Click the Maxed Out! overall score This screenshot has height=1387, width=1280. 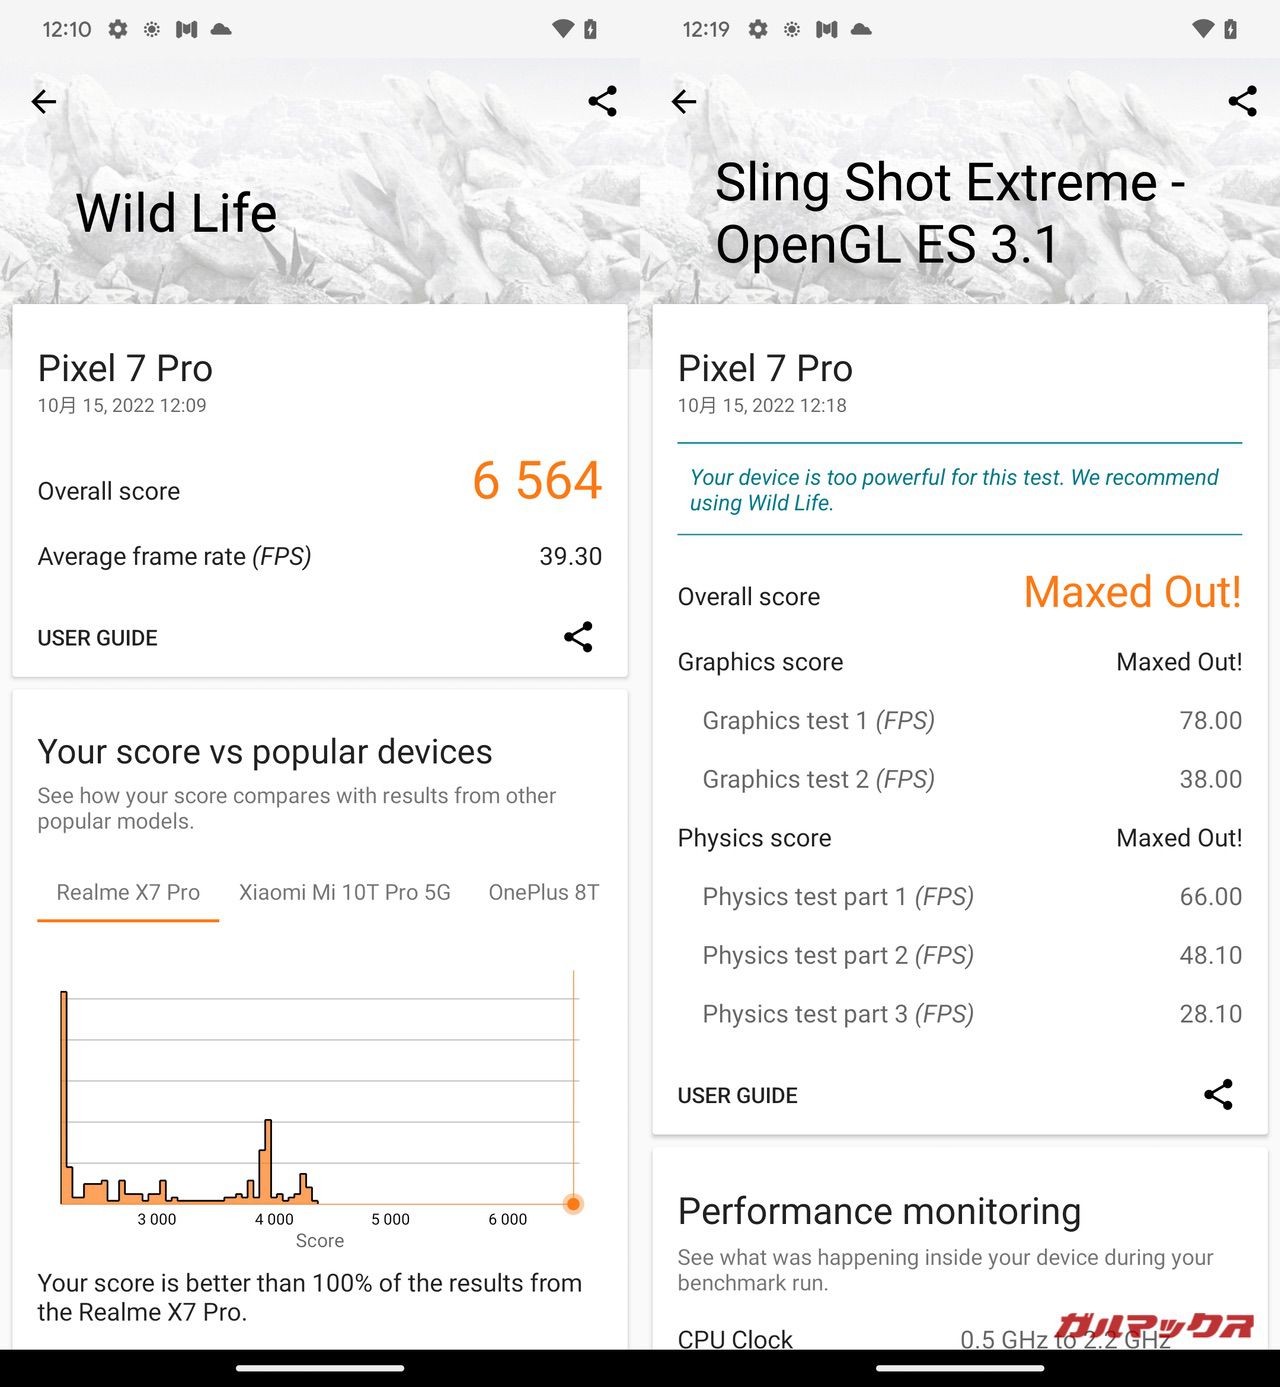point(1132,592)
